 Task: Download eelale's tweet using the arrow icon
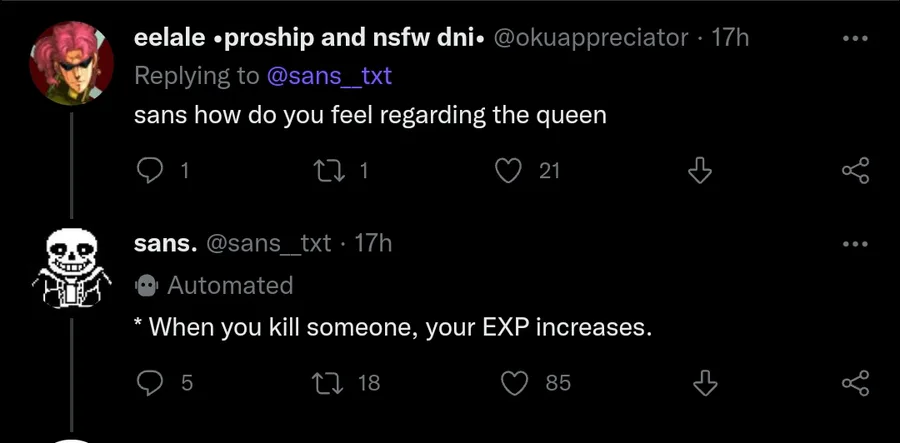tap(701, 171)
